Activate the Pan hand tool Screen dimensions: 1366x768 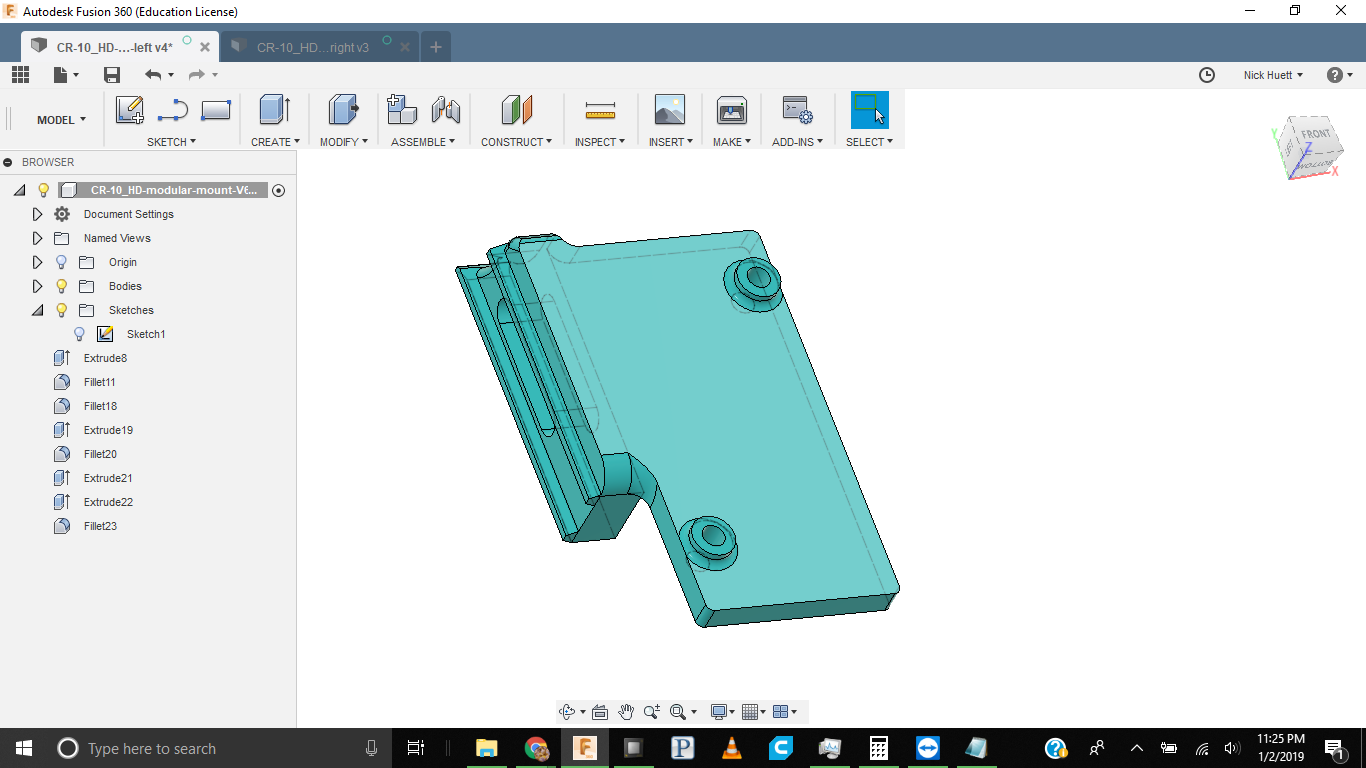(626, 712)
